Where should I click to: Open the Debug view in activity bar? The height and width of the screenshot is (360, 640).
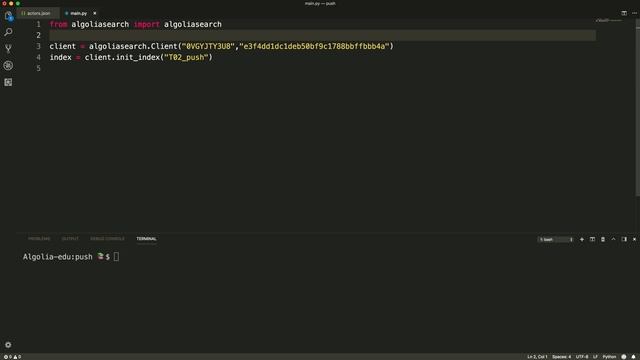tap(8, 65)
